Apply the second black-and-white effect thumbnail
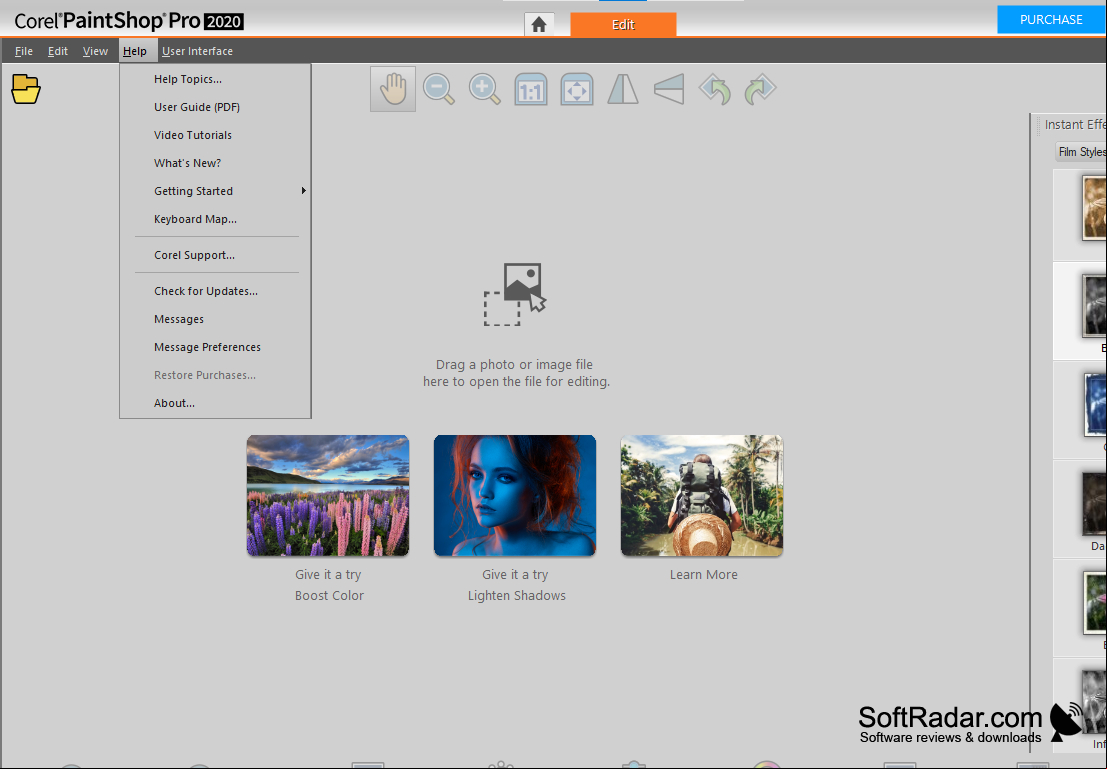 pos(1094,306)
